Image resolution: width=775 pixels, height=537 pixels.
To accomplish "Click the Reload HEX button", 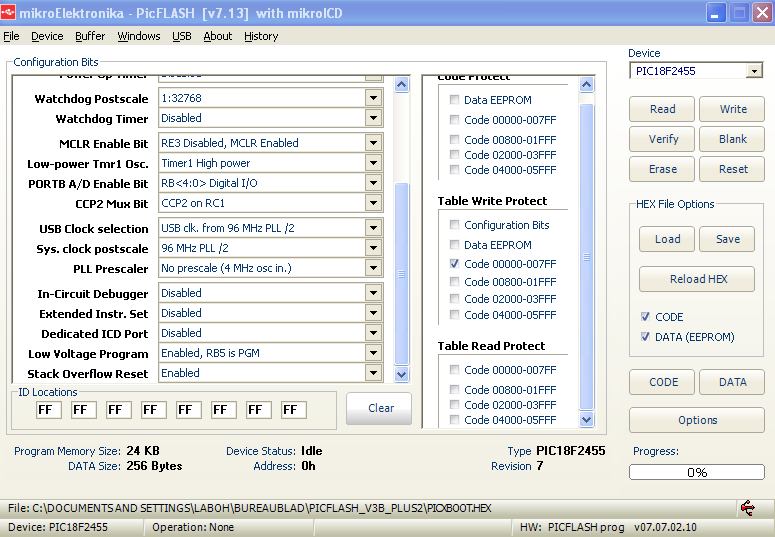I will point(697,279).
